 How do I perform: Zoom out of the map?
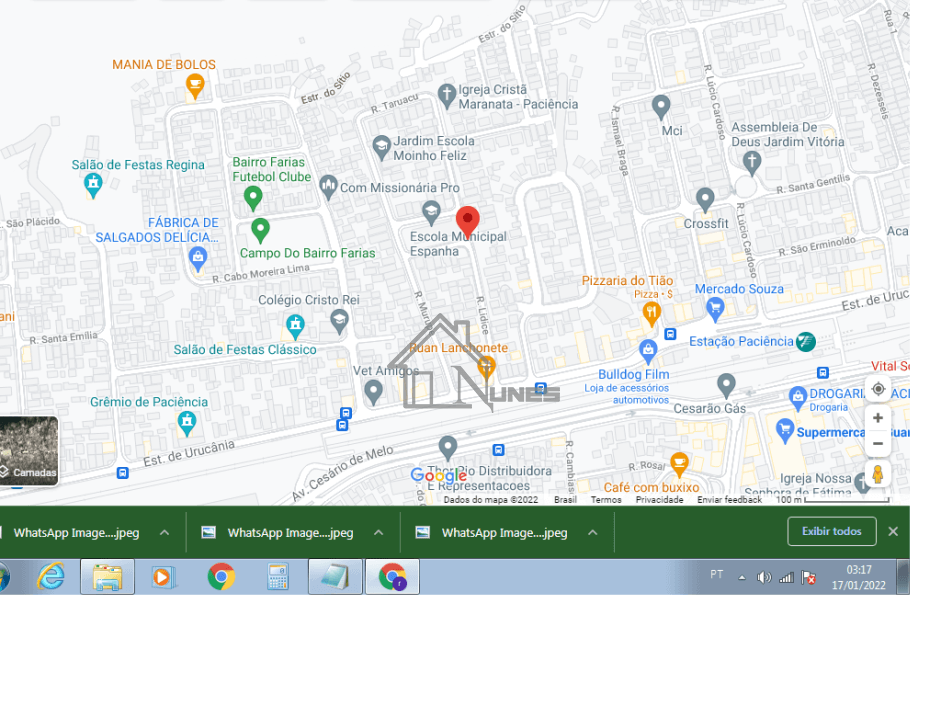click(878, 444)
